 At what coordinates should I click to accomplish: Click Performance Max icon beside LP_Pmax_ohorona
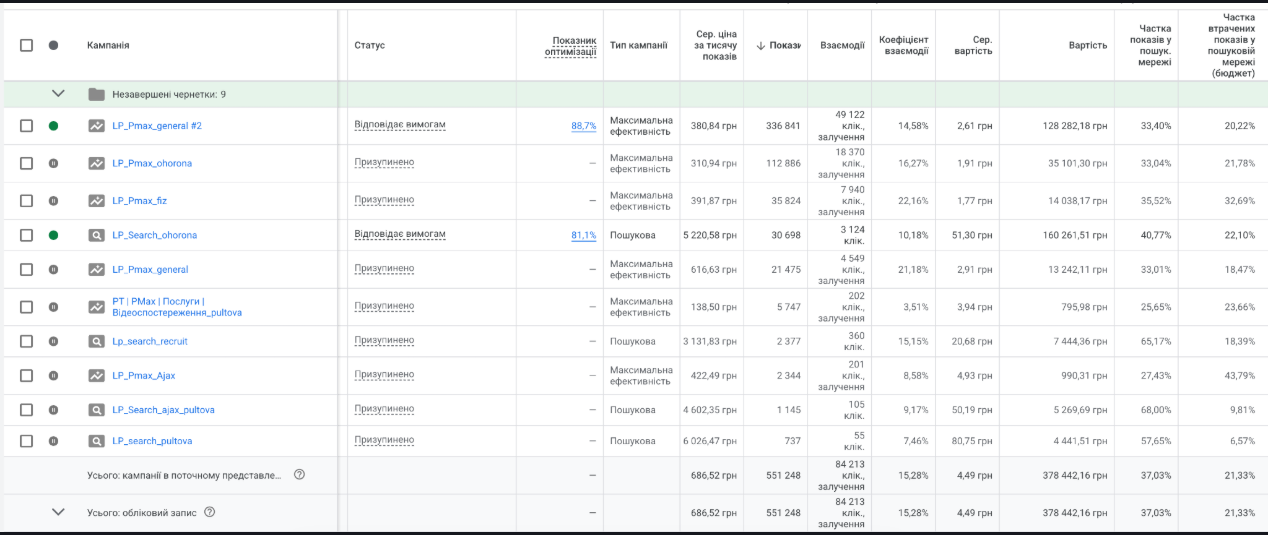[96, 163]
